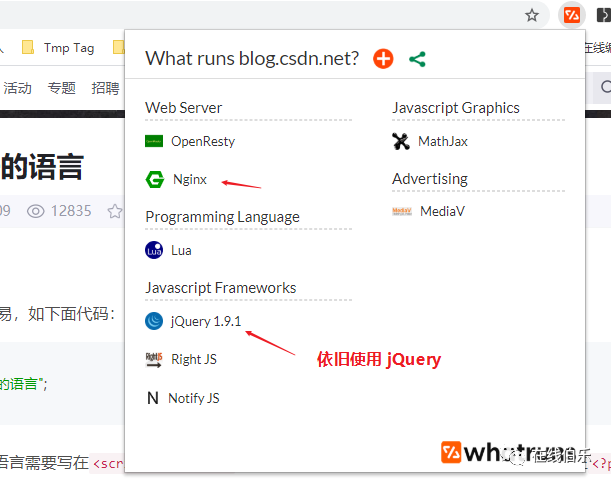This screenshot has width=611, height=483.
Task: Open the 活动 navigation item
Action: (18, 88)
